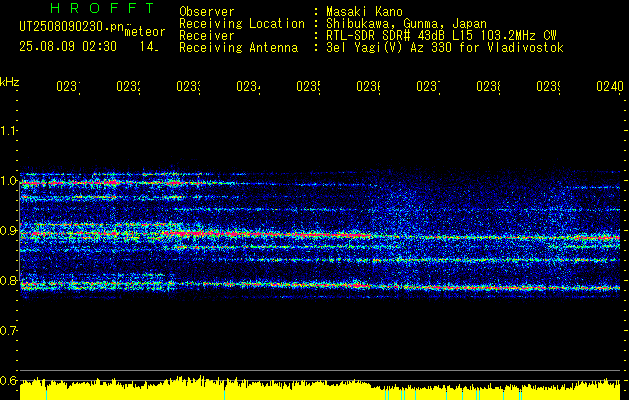629x400 pixels.
Task: Click the 0.9 frequency axis label
Action: click(8, 230)
